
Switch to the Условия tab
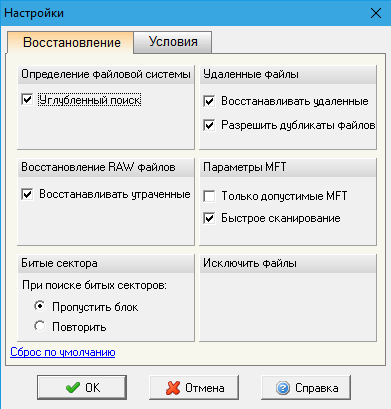(x=173, y=42)
